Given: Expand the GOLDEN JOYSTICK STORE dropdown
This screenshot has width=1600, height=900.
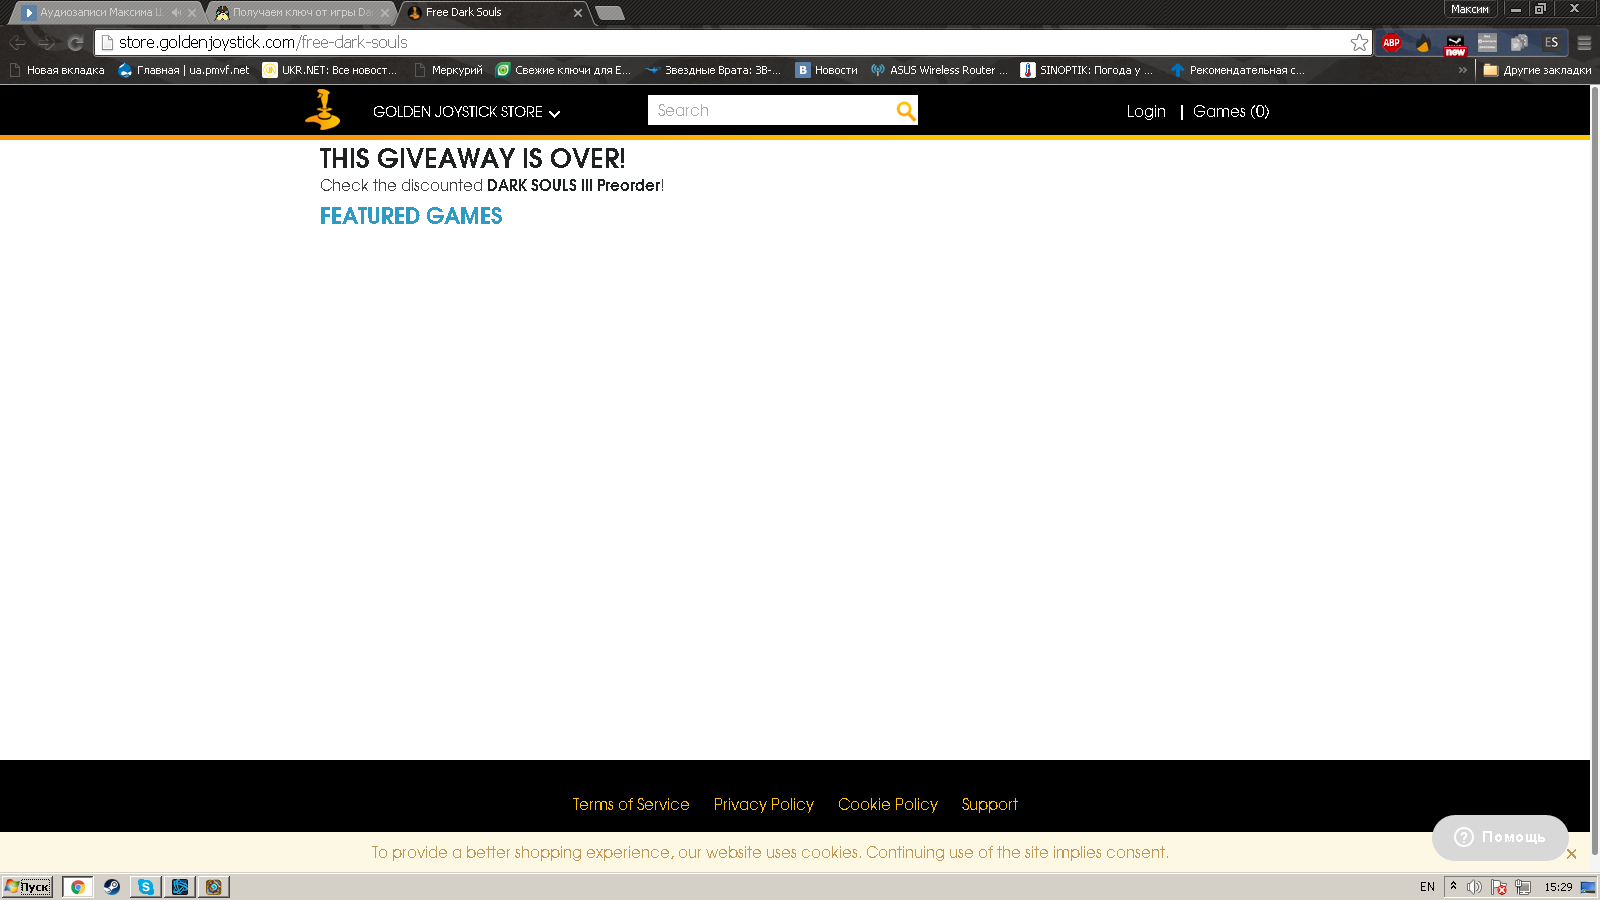Looking at the screenshot, I should (466, 112).
